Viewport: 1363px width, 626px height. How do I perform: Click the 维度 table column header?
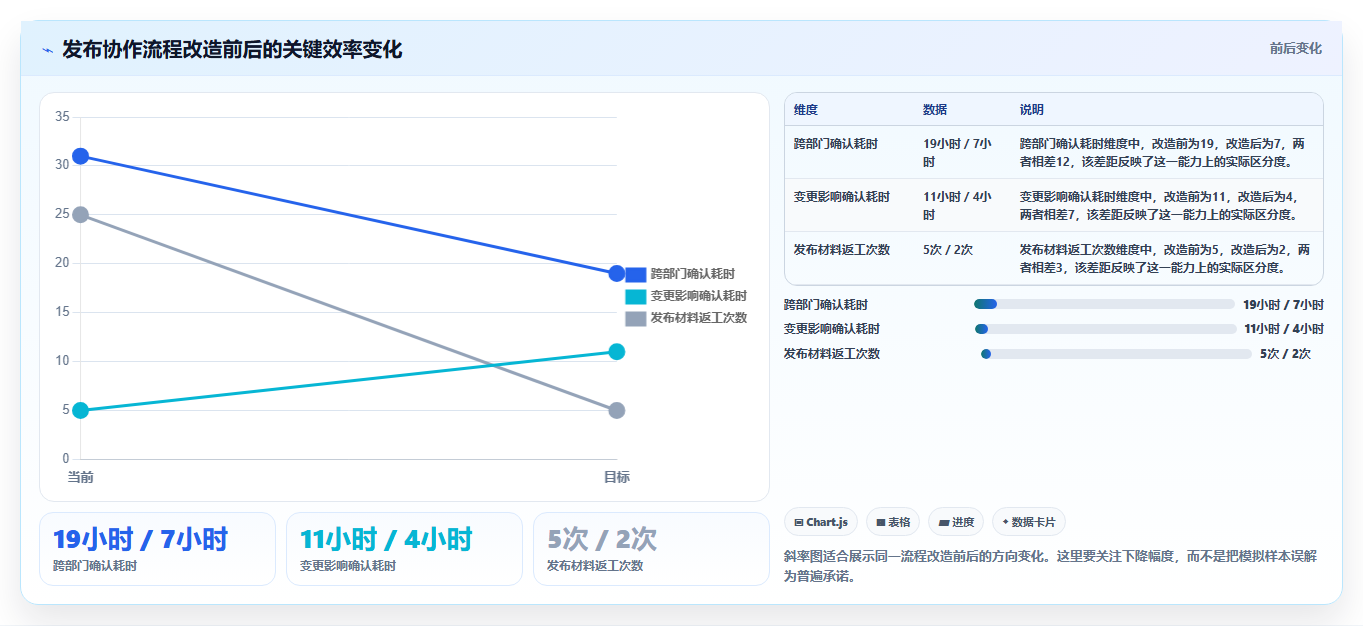coord(806,110)
